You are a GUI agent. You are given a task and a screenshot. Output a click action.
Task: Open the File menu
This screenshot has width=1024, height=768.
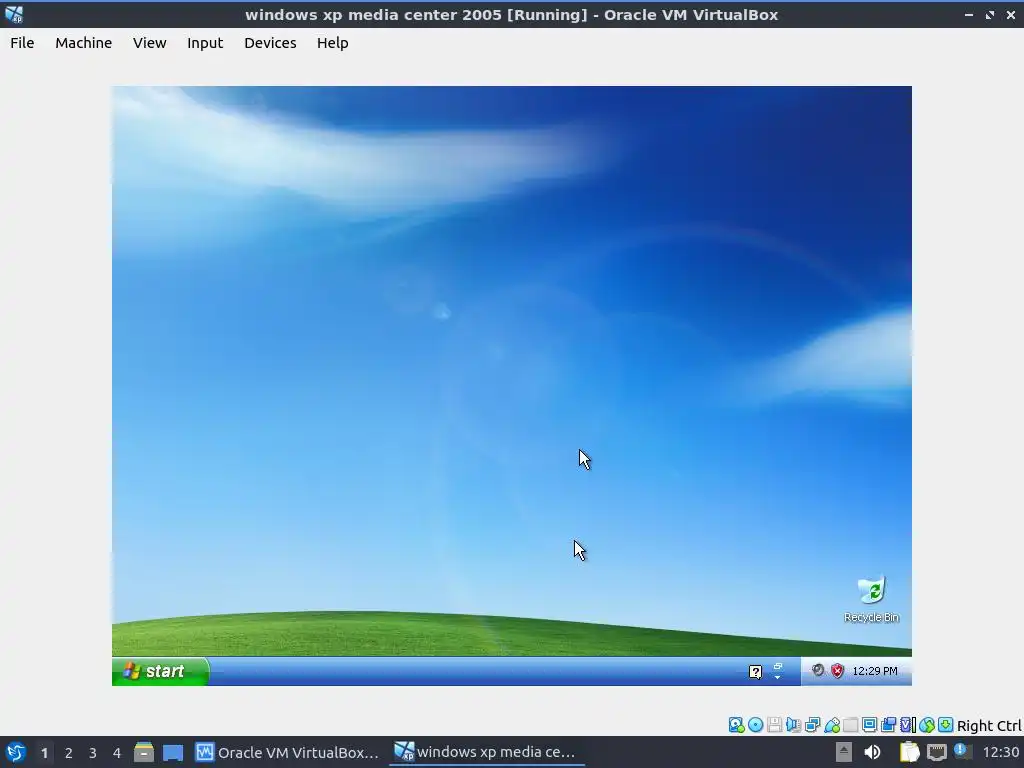22,43
